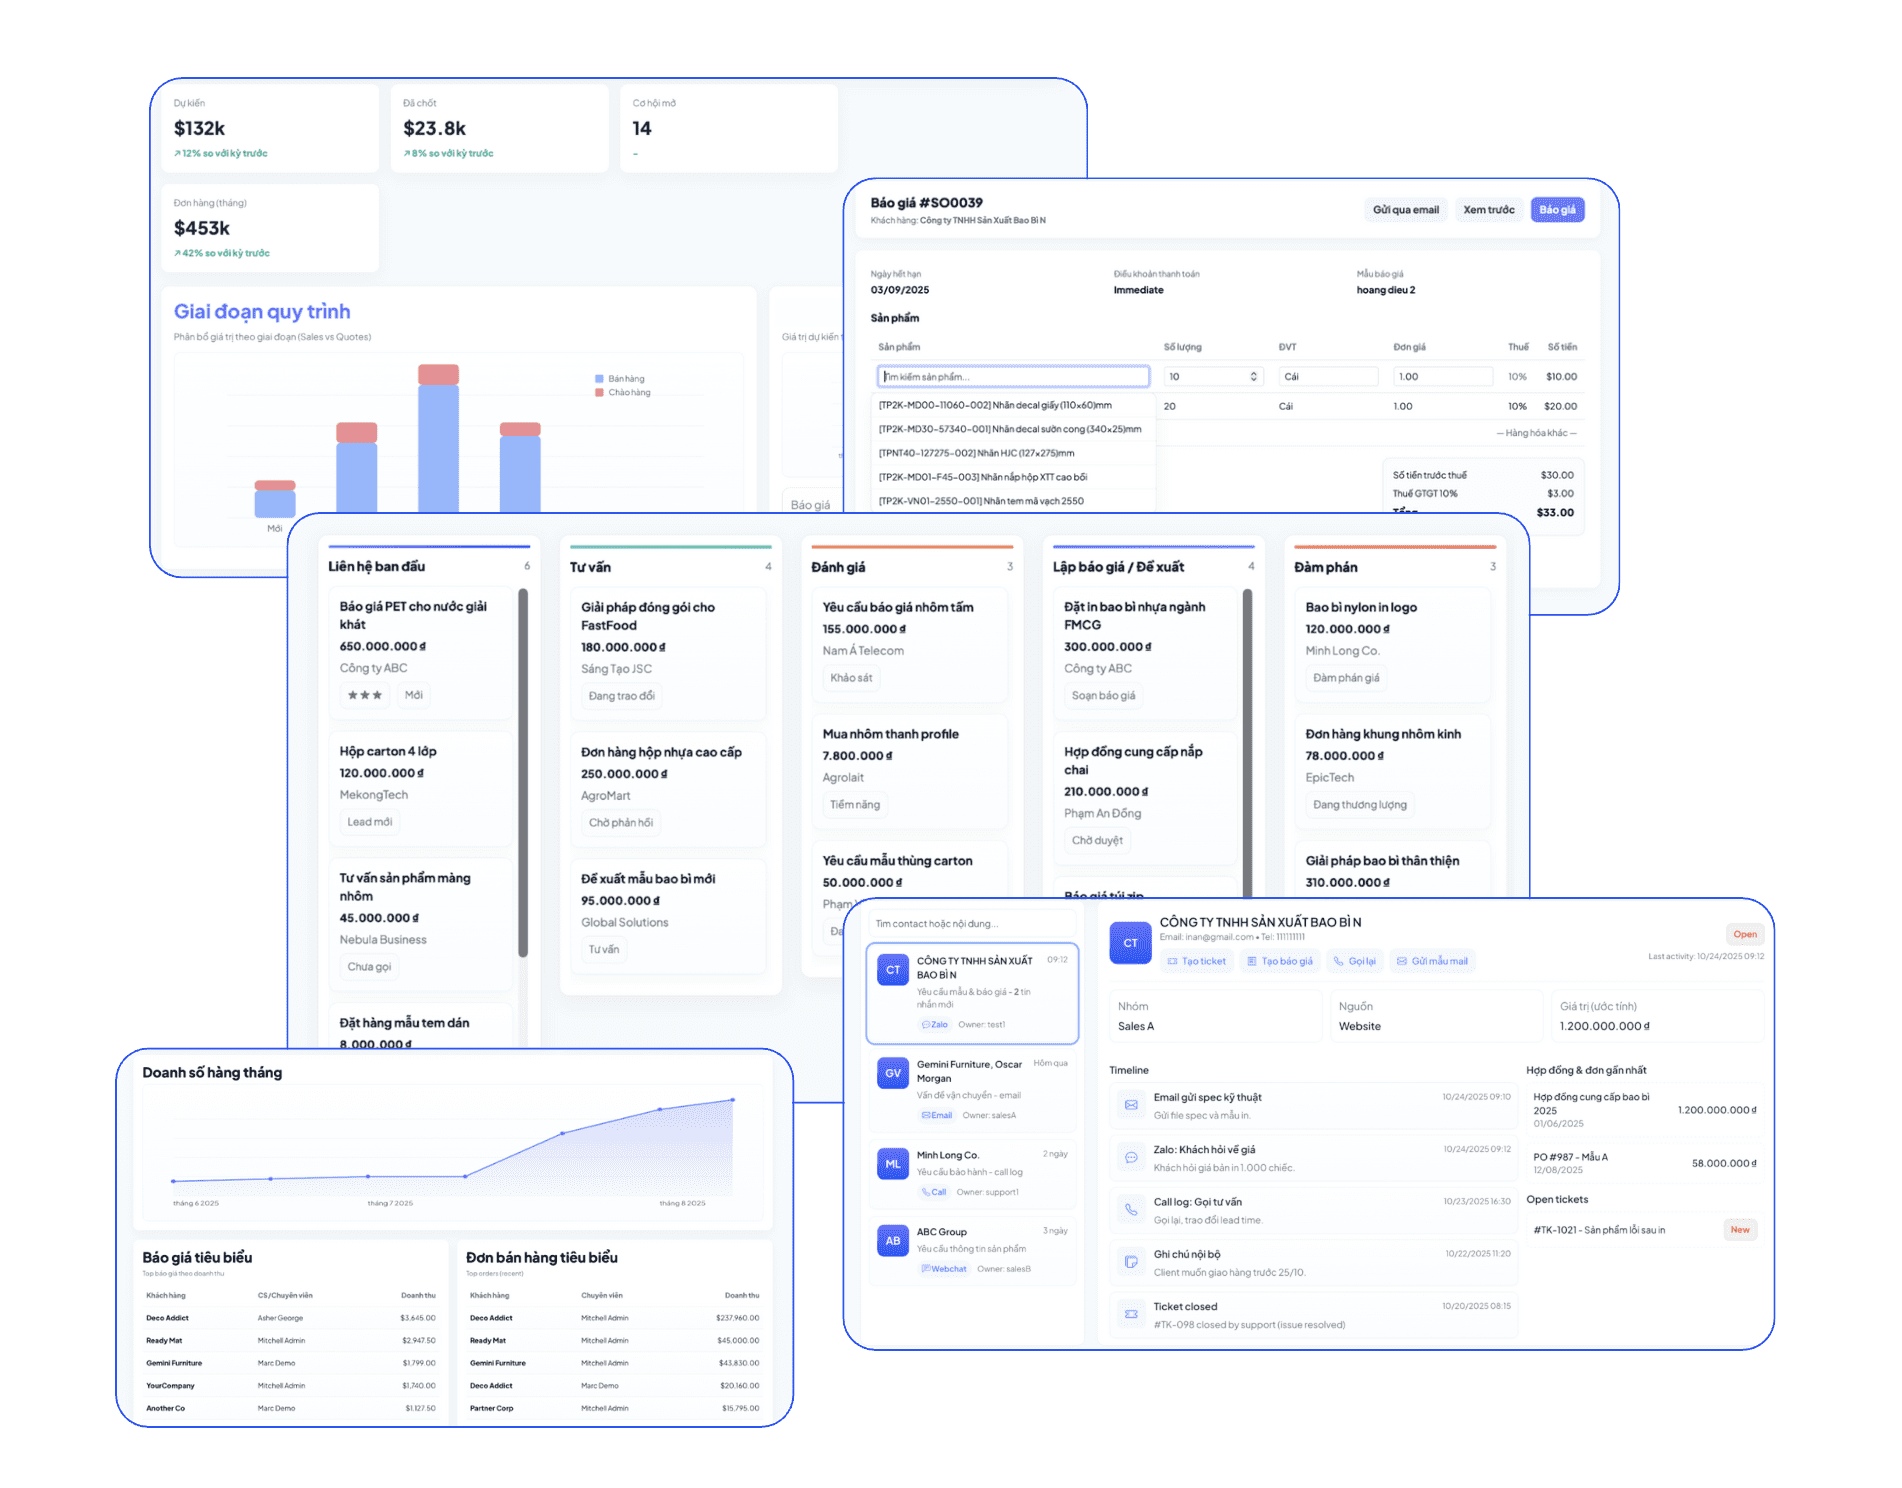Click the Tìm contact hoặc nội dung search box
Image resolution: width=1902 pixels, height=1488 pixels.
[x=970, y=924]
